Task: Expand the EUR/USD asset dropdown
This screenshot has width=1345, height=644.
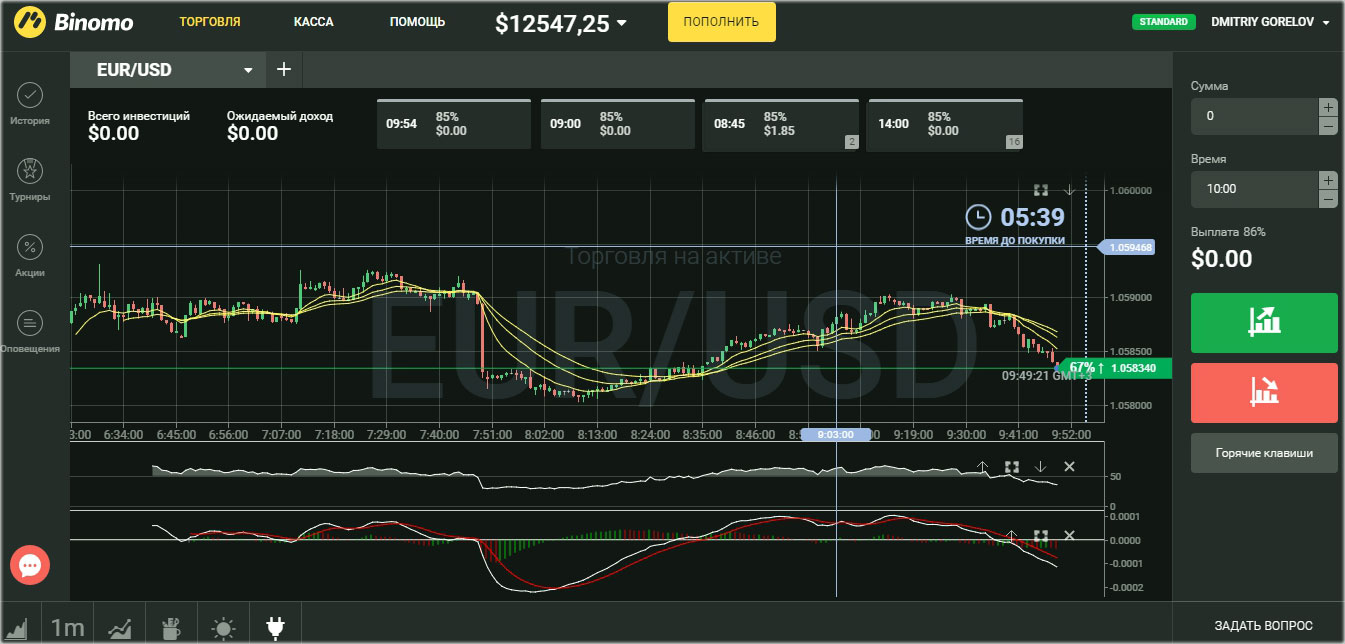Action: pyautogui.click(x=248, y=70)
